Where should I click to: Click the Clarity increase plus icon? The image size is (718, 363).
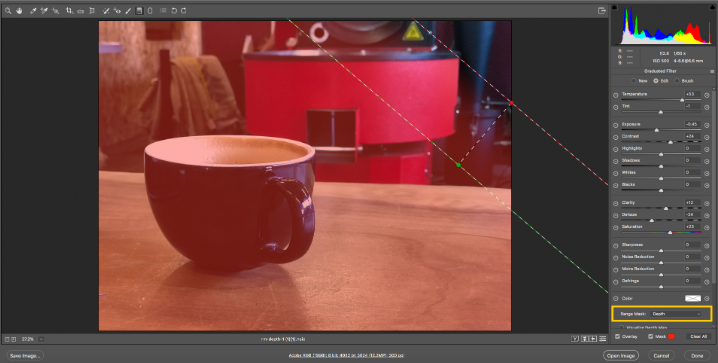[707, 204]
